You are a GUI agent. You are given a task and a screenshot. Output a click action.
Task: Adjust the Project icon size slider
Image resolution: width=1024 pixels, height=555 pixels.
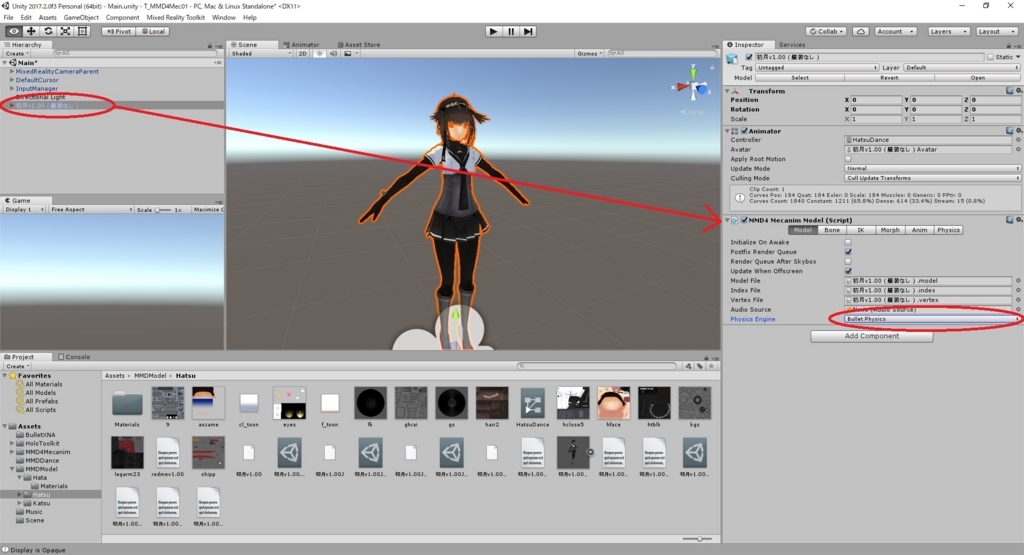point(699,539)
